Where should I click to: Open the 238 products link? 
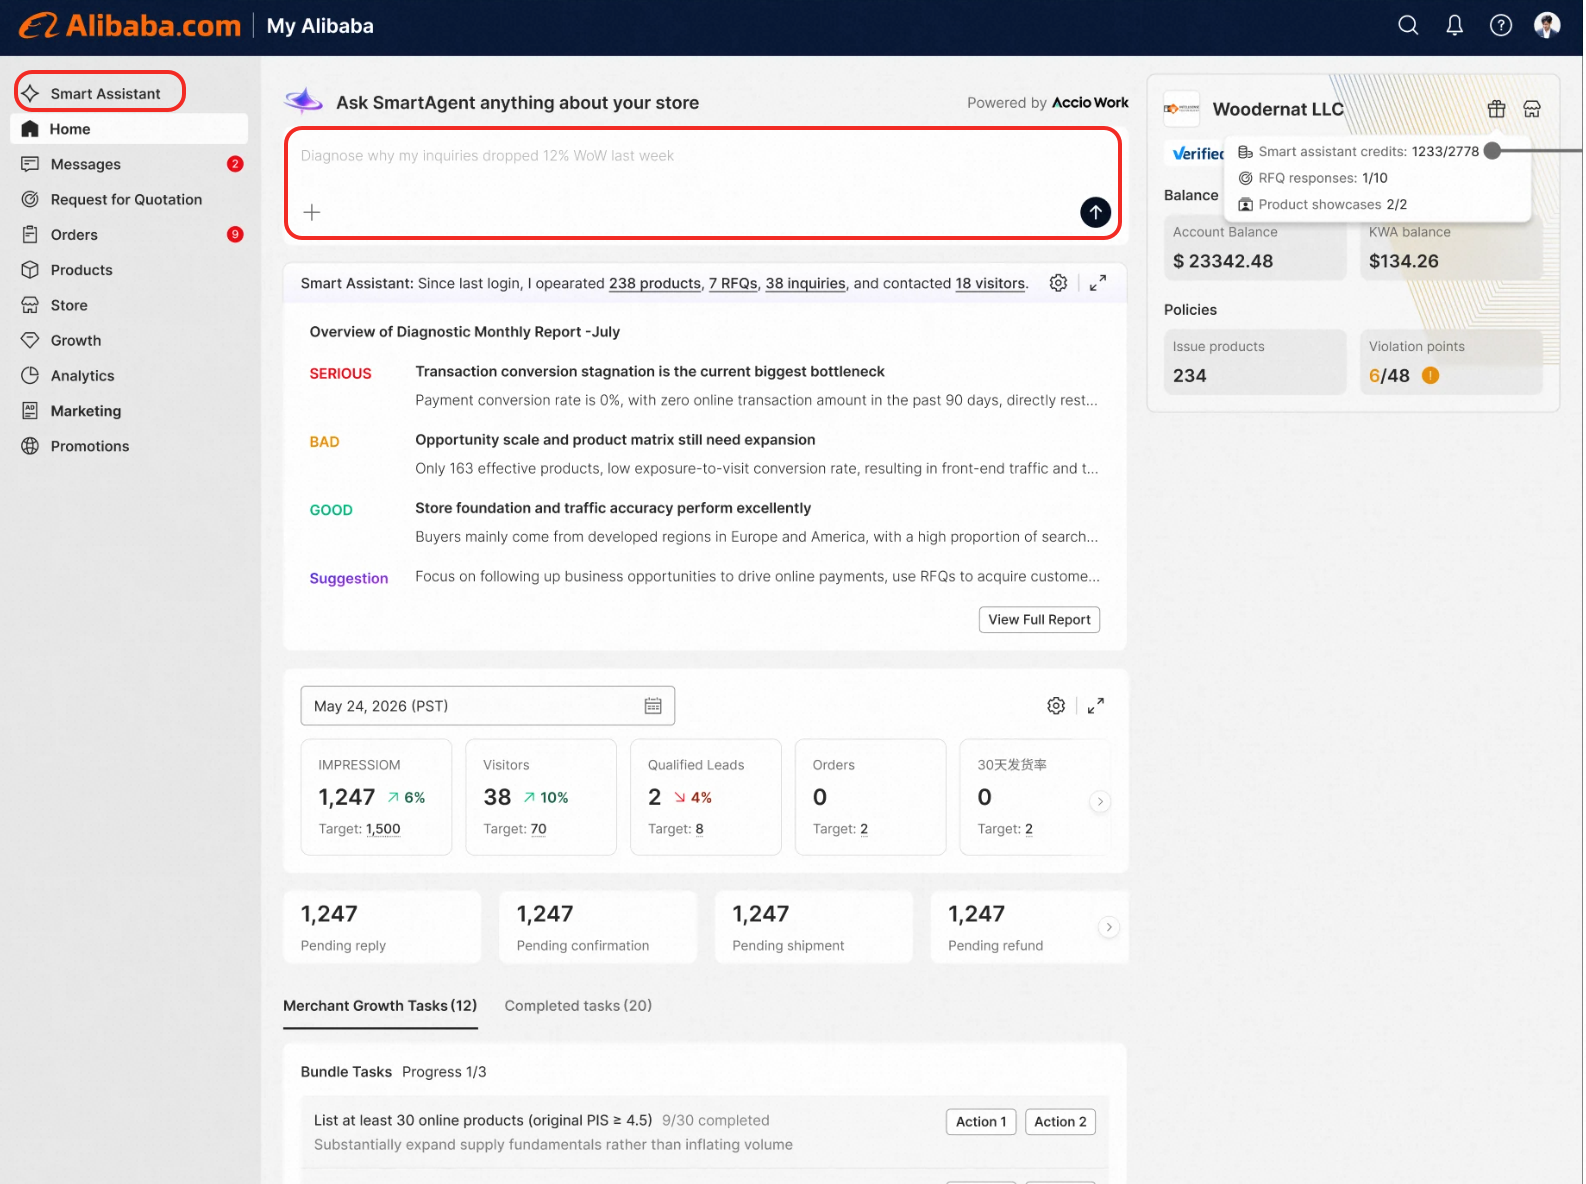pyautogui.click(x=655, y=283)
